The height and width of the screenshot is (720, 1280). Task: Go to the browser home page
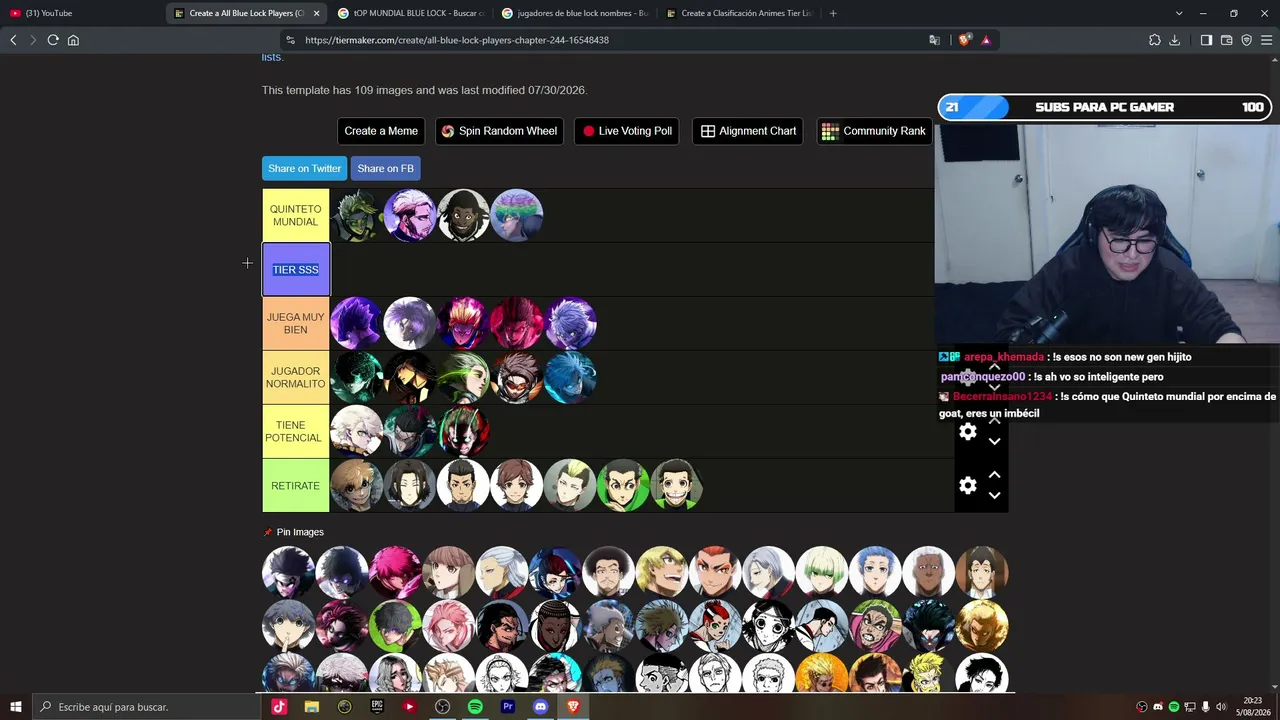[73, 40]
